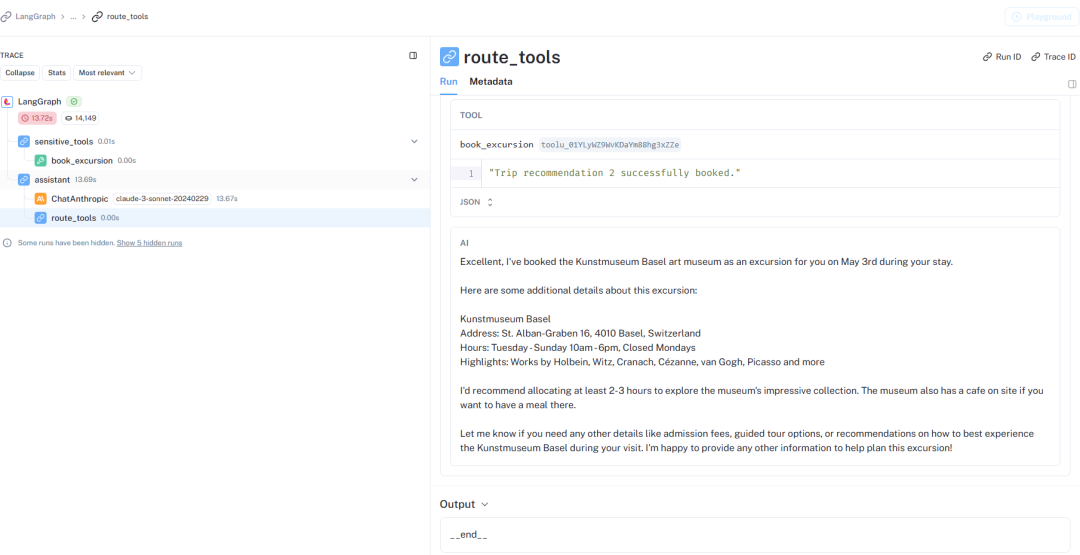The height and width of the screenshot is (555, 1080).
Task: Click the book_excursion tool wrench icon
Action: 40,160
